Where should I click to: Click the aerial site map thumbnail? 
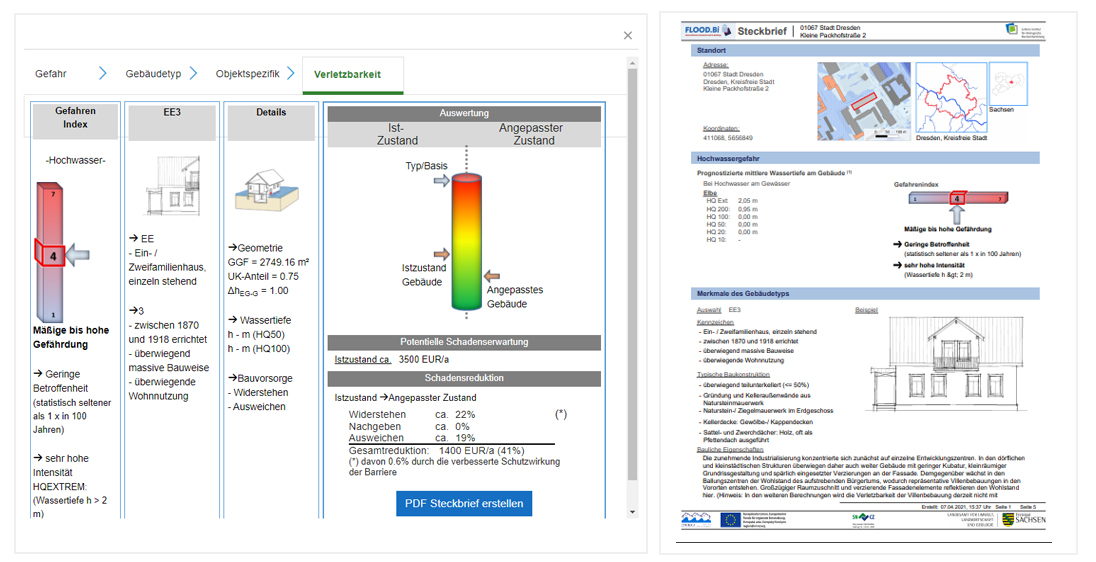tap(856, 97)
